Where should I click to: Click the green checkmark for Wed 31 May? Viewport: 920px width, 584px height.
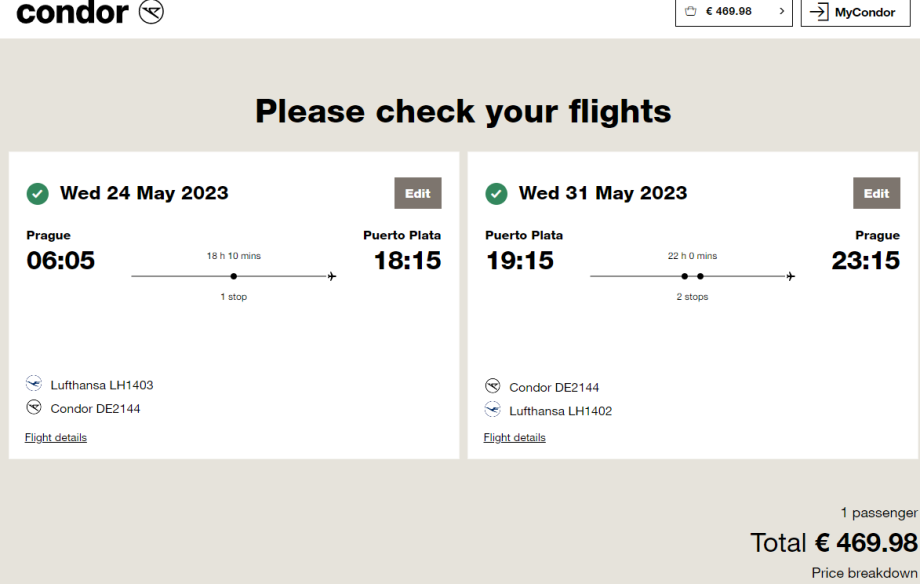tap(496, 193)
